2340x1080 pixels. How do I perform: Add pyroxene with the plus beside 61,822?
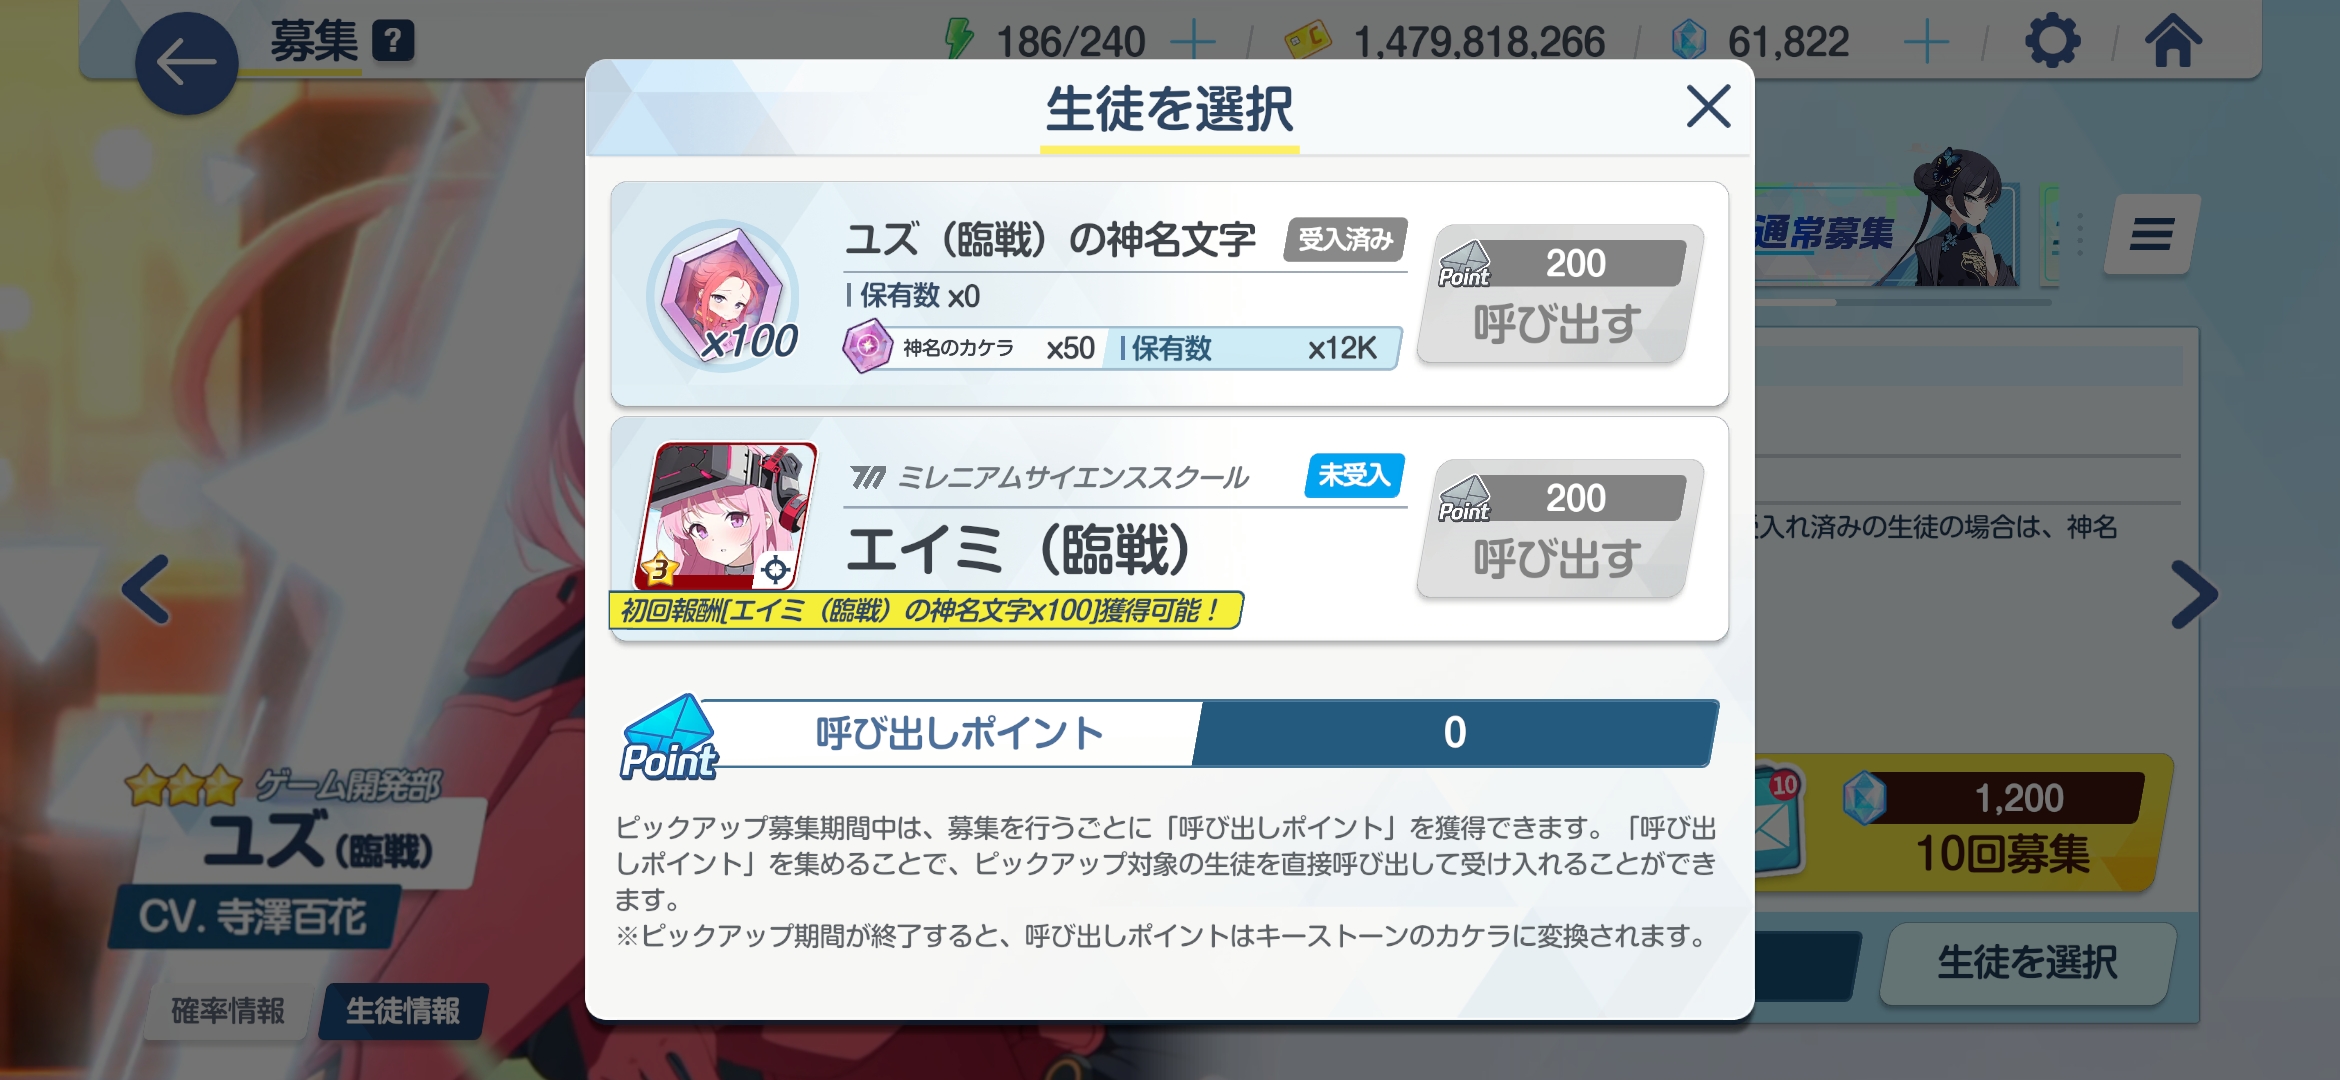coord(1926,42)
